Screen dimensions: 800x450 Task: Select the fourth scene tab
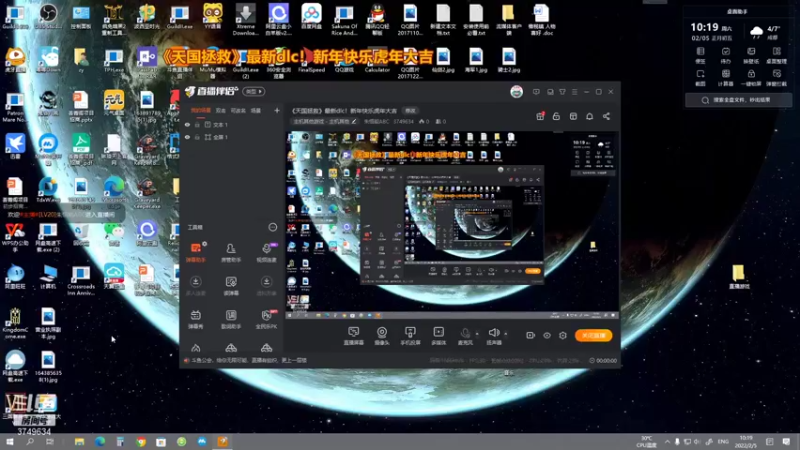click(256, 110)
